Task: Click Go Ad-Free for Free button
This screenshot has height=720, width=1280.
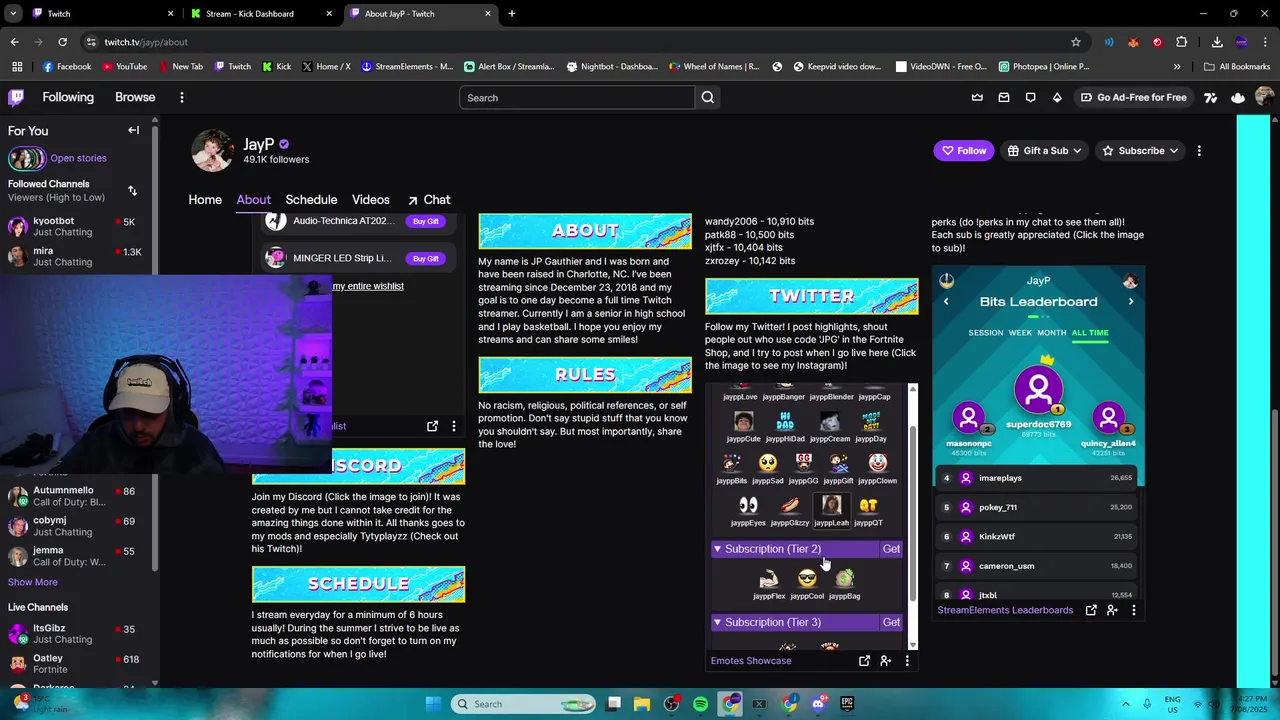Action: coord(1134,97)
